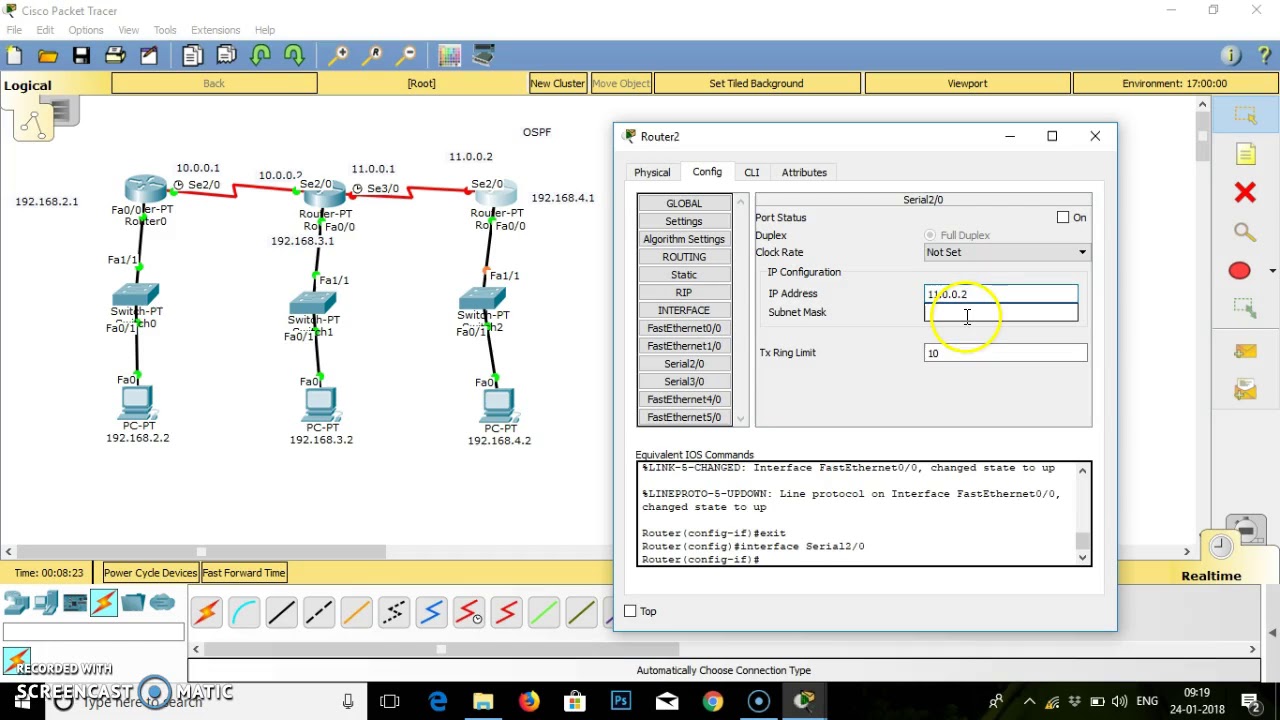Open the Options menu
Screen dimensions: 1280x720
point(86,30)
